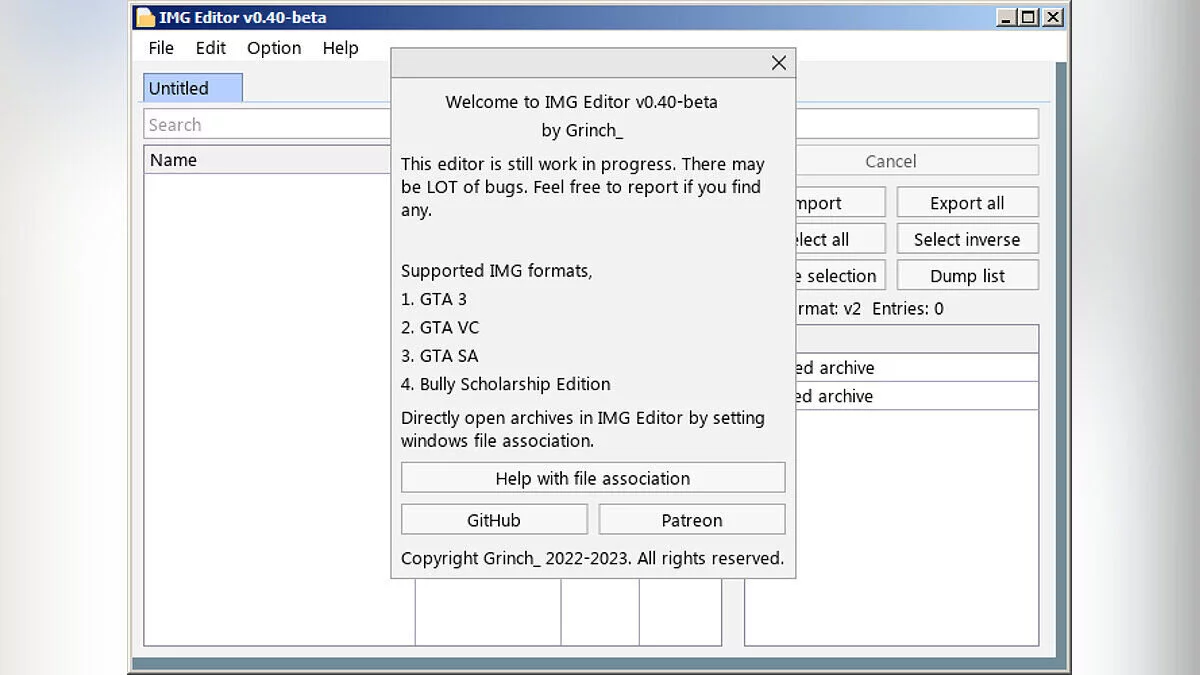Click the IMG Editor title bar icon

coord(146,17)
